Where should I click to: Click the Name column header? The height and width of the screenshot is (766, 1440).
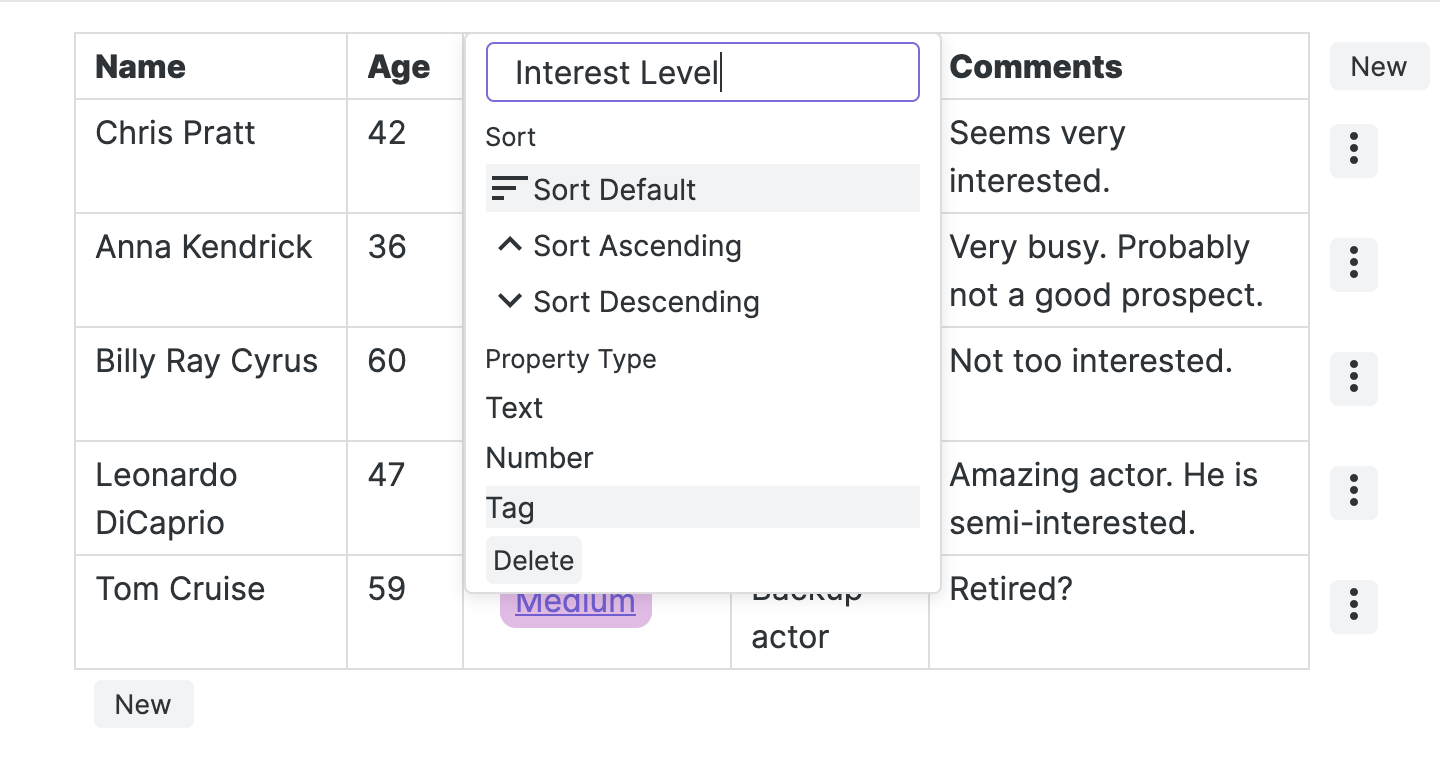(x=141, y=67)
